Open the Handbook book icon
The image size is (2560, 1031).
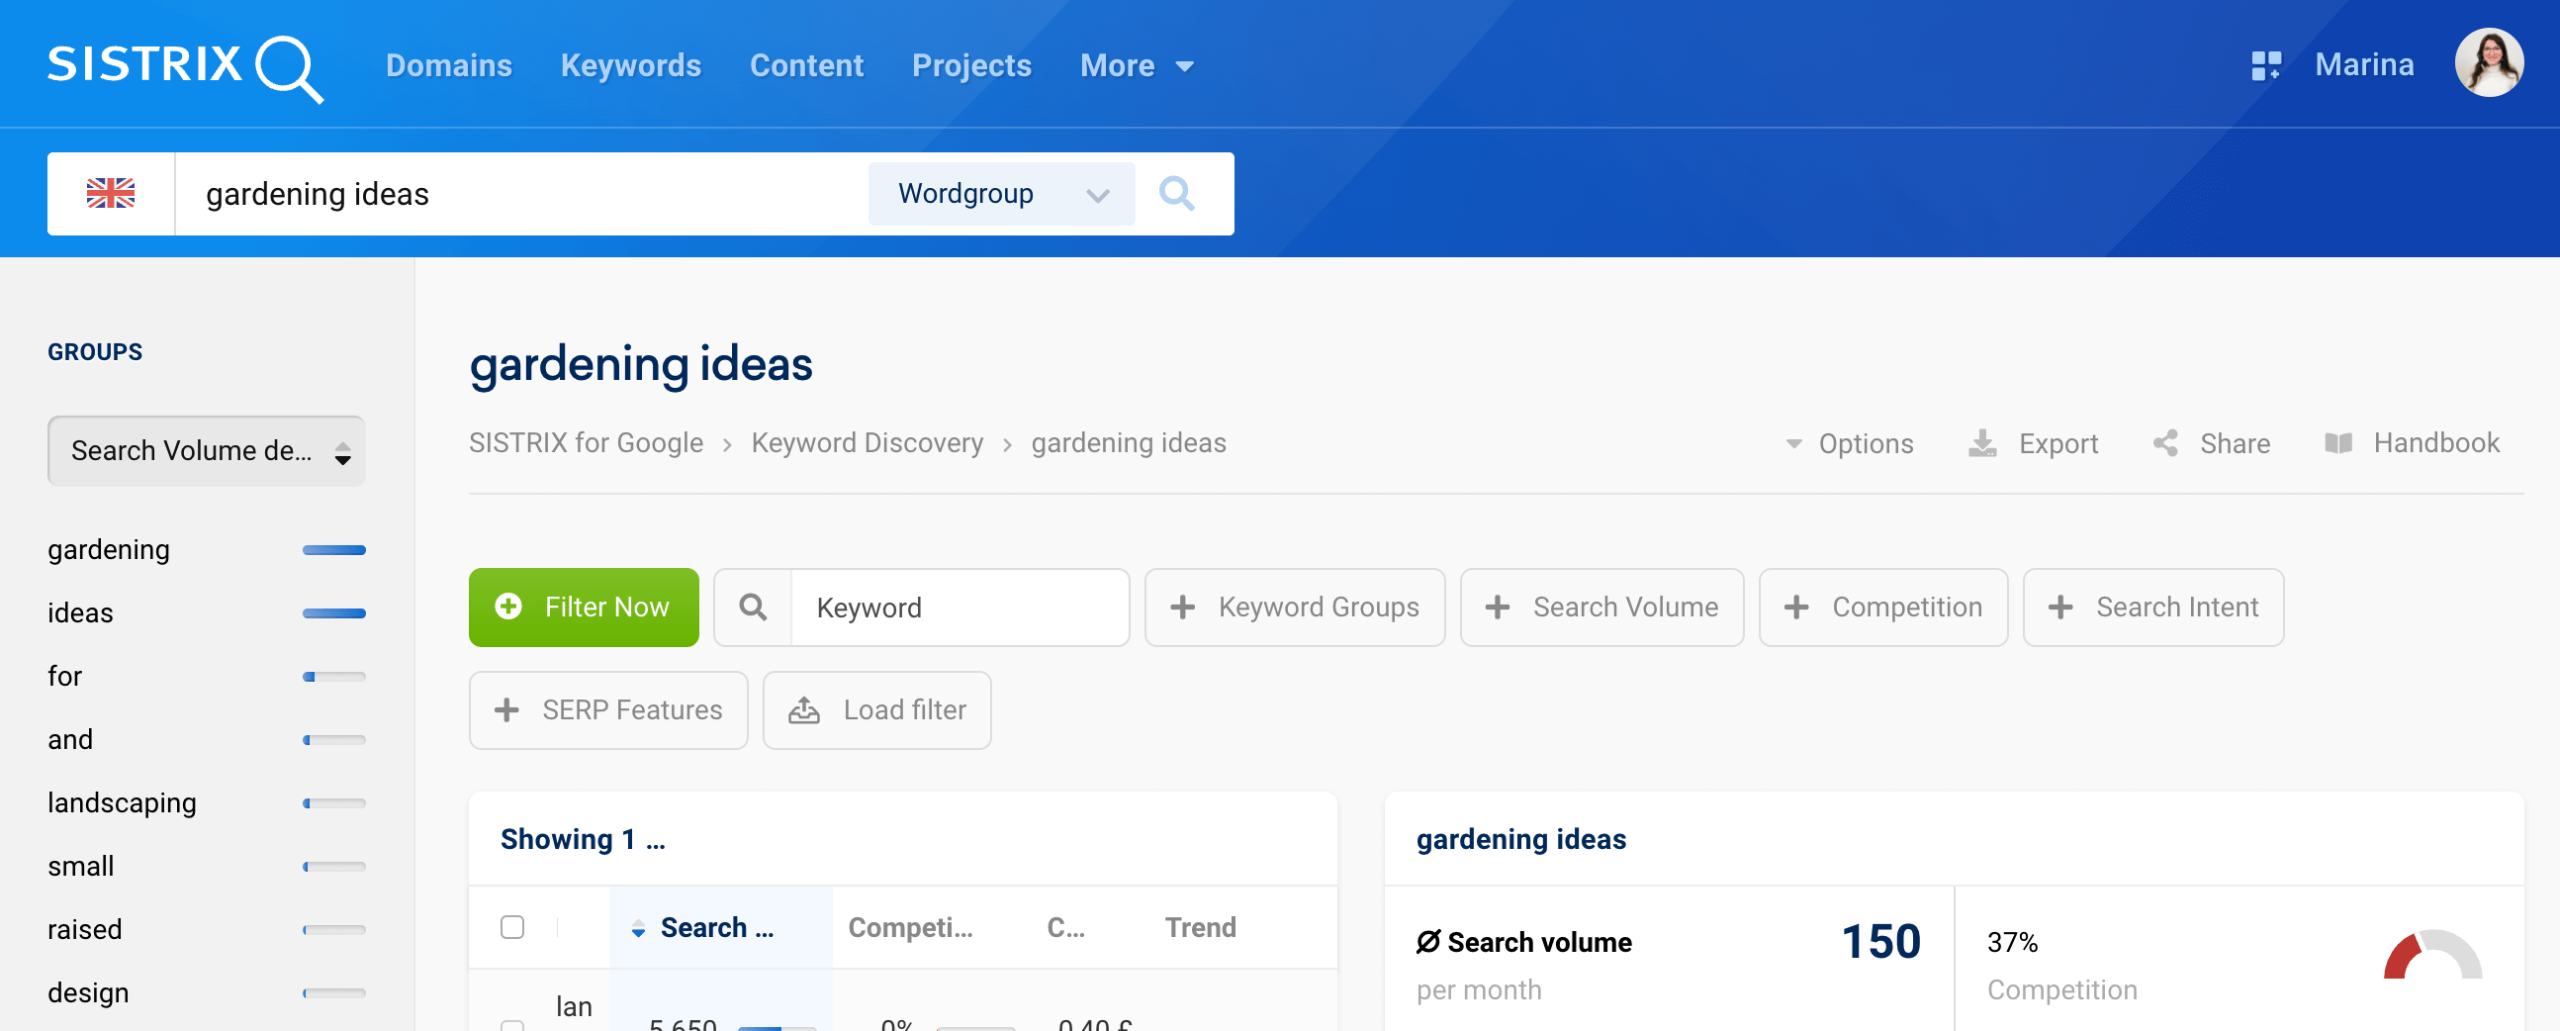[2338, 443]
